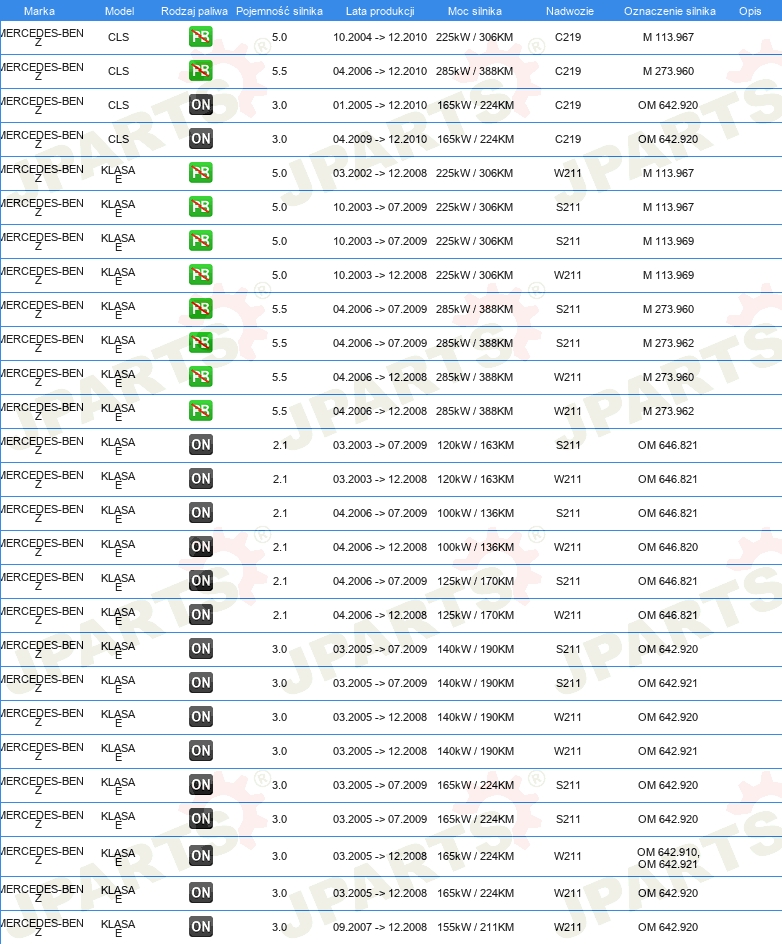Click PB icon in the 03.2002 -> 12.2008 row

tap(200, 173)
